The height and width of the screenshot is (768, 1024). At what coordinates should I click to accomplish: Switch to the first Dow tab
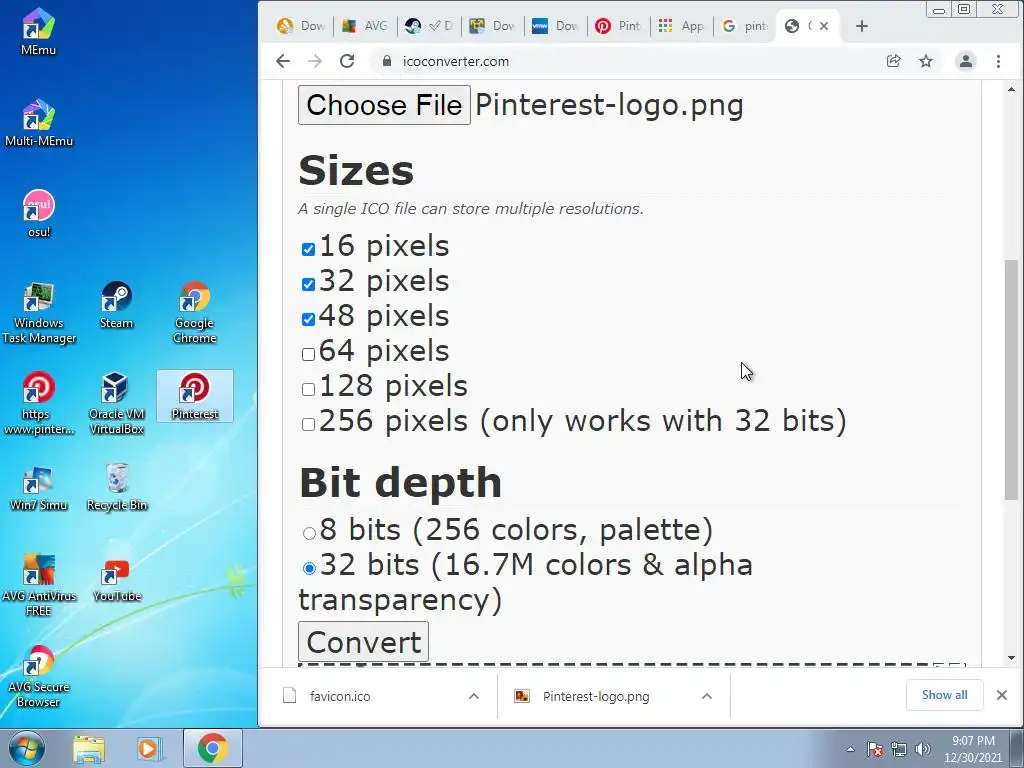tap(301, 26)
